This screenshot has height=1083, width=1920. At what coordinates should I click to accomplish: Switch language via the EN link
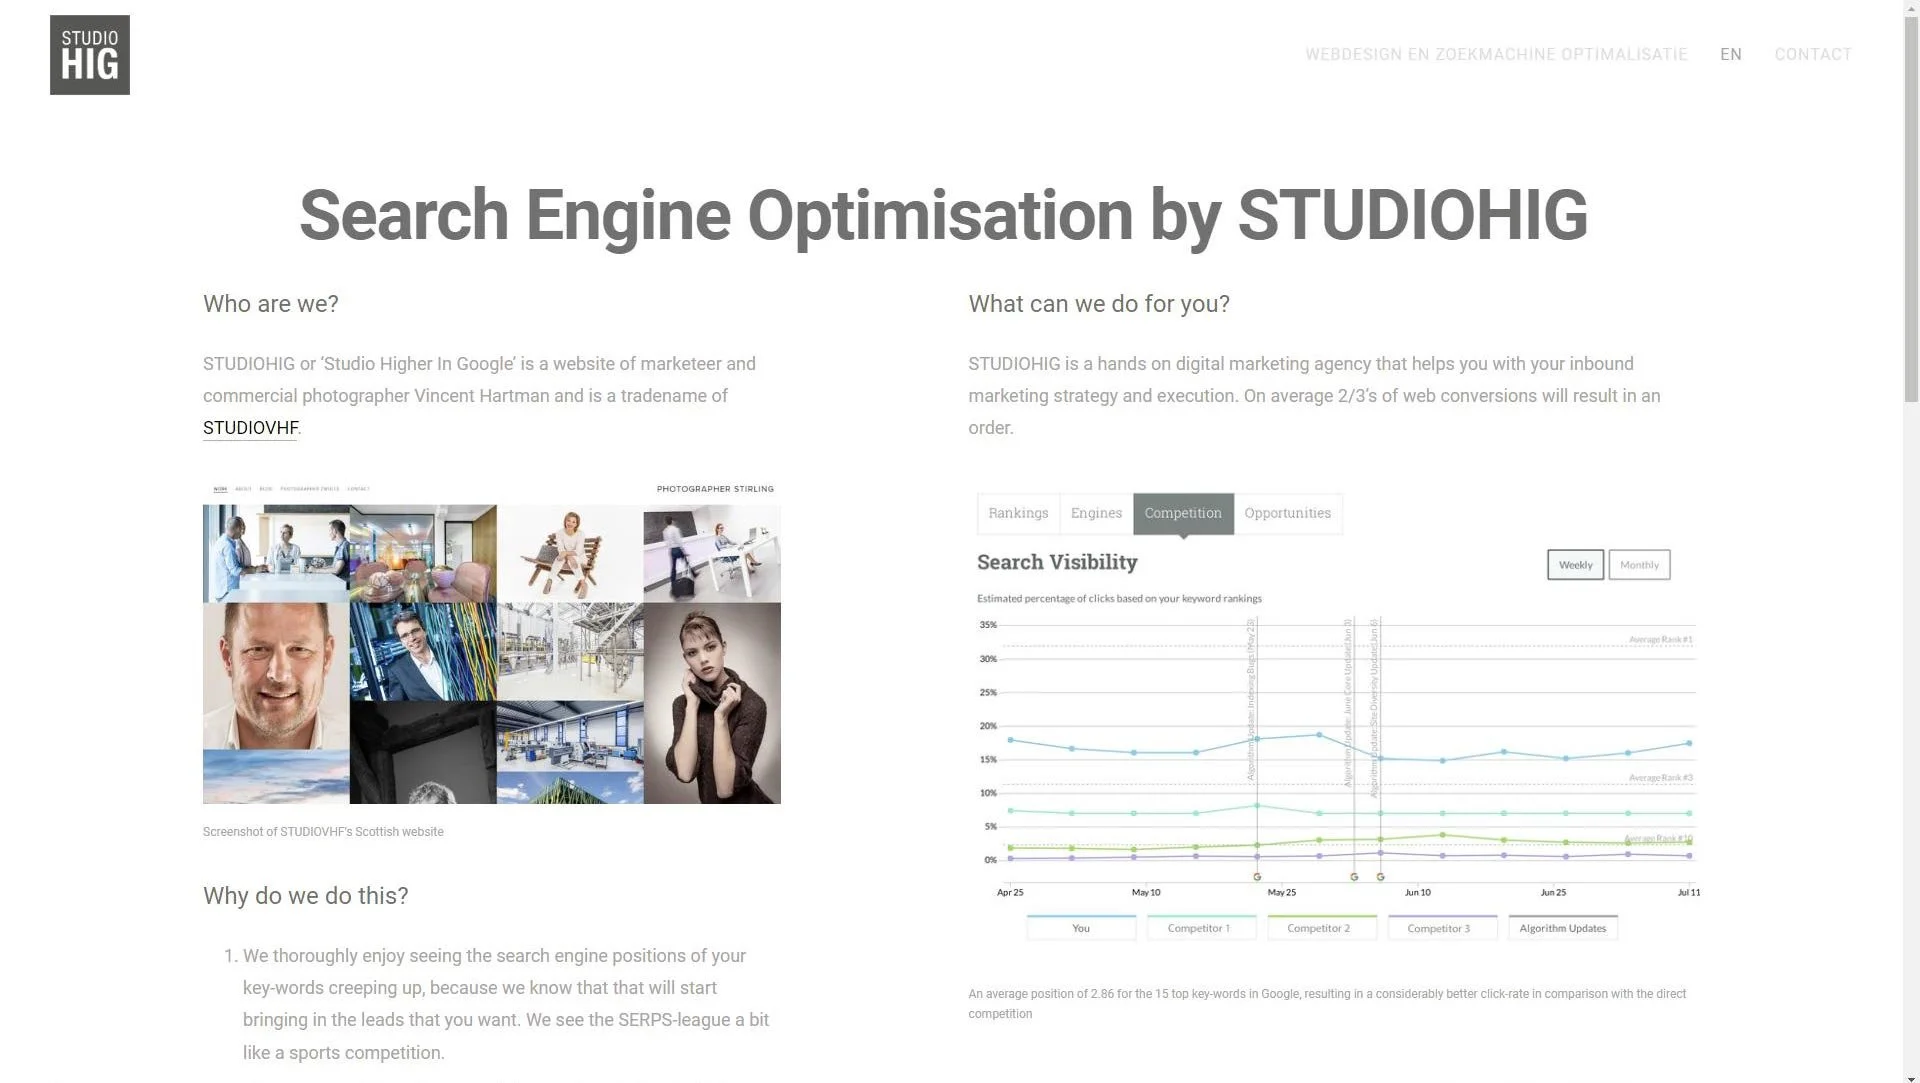coord(1730,55)
